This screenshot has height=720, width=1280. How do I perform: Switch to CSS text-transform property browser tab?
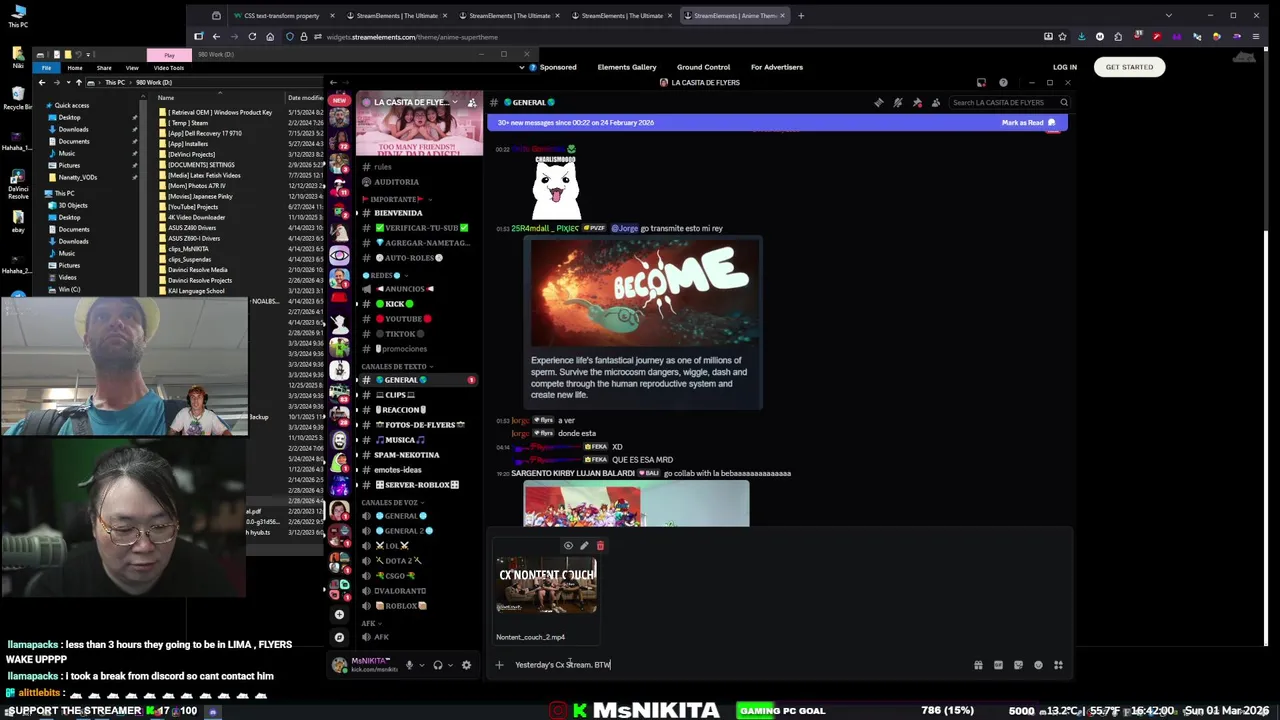282,15
